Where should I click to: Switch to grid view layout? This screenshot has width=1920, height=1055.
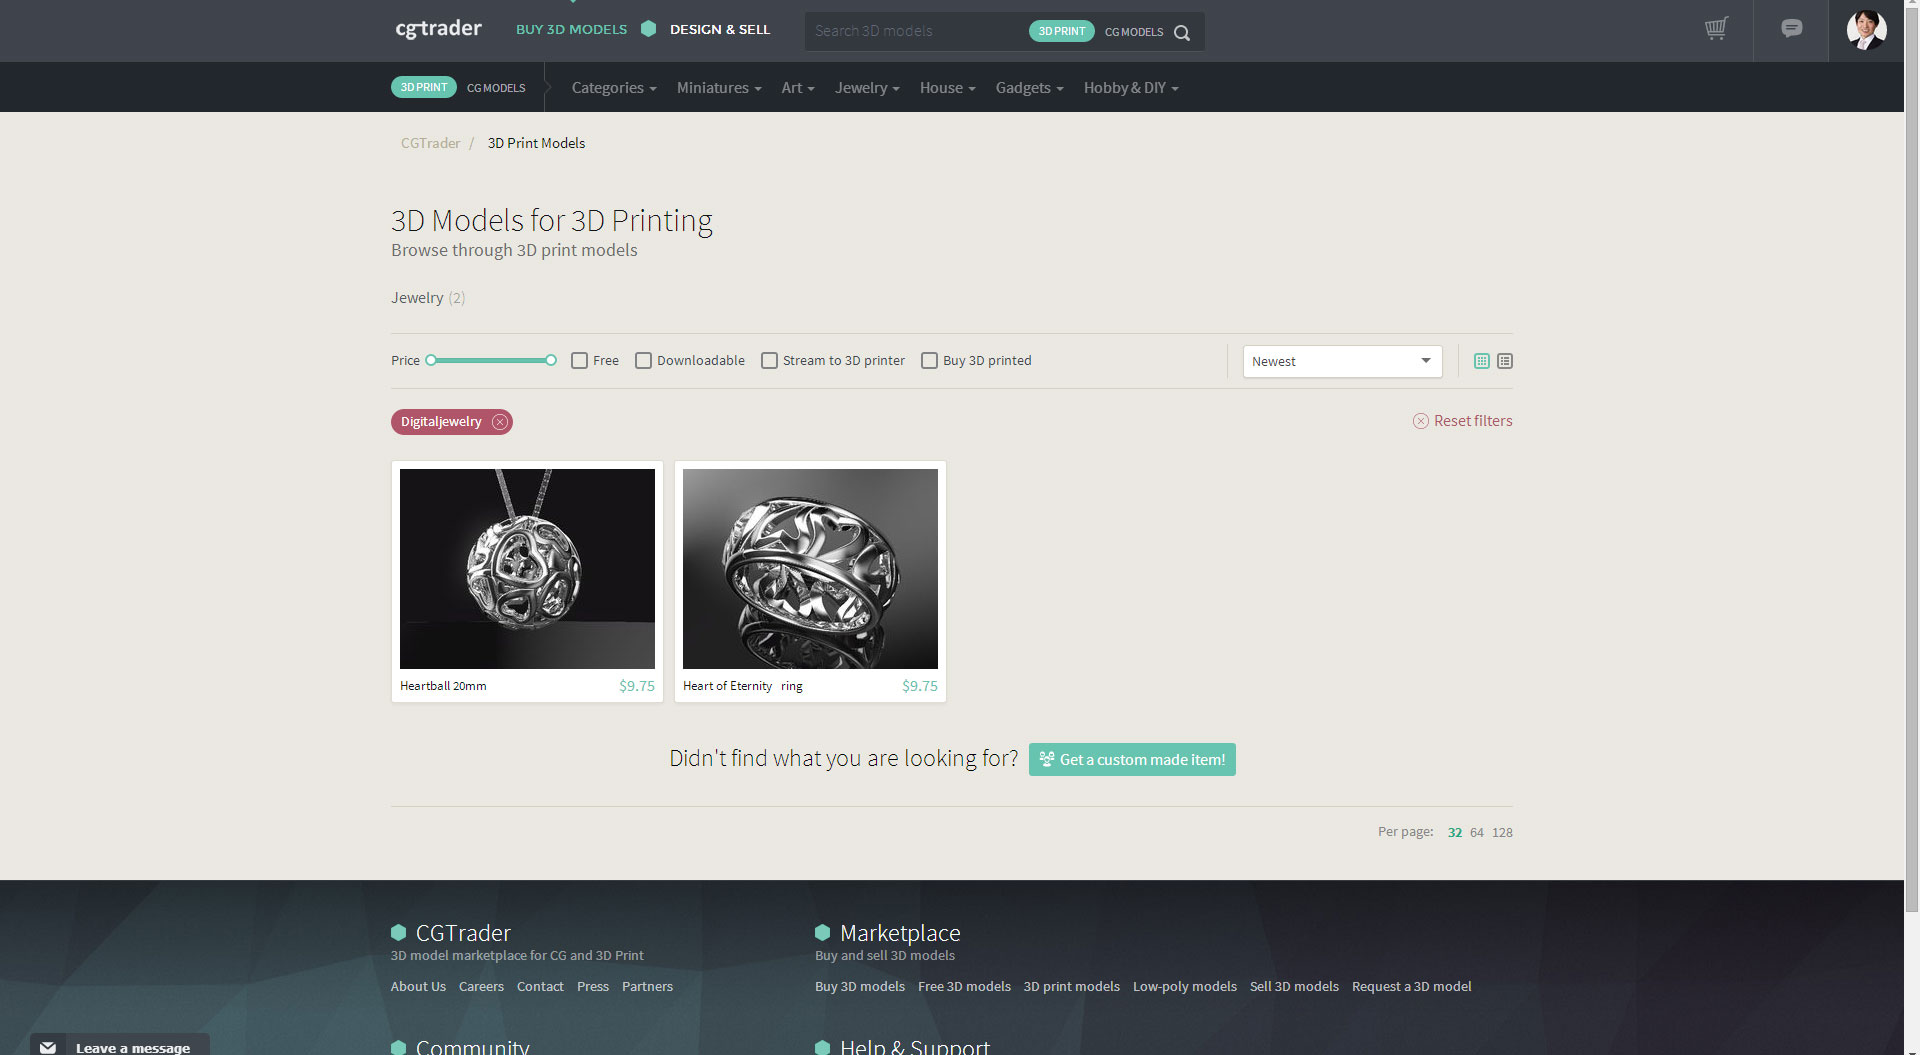pyautogui.click(x=1482, y=361)
